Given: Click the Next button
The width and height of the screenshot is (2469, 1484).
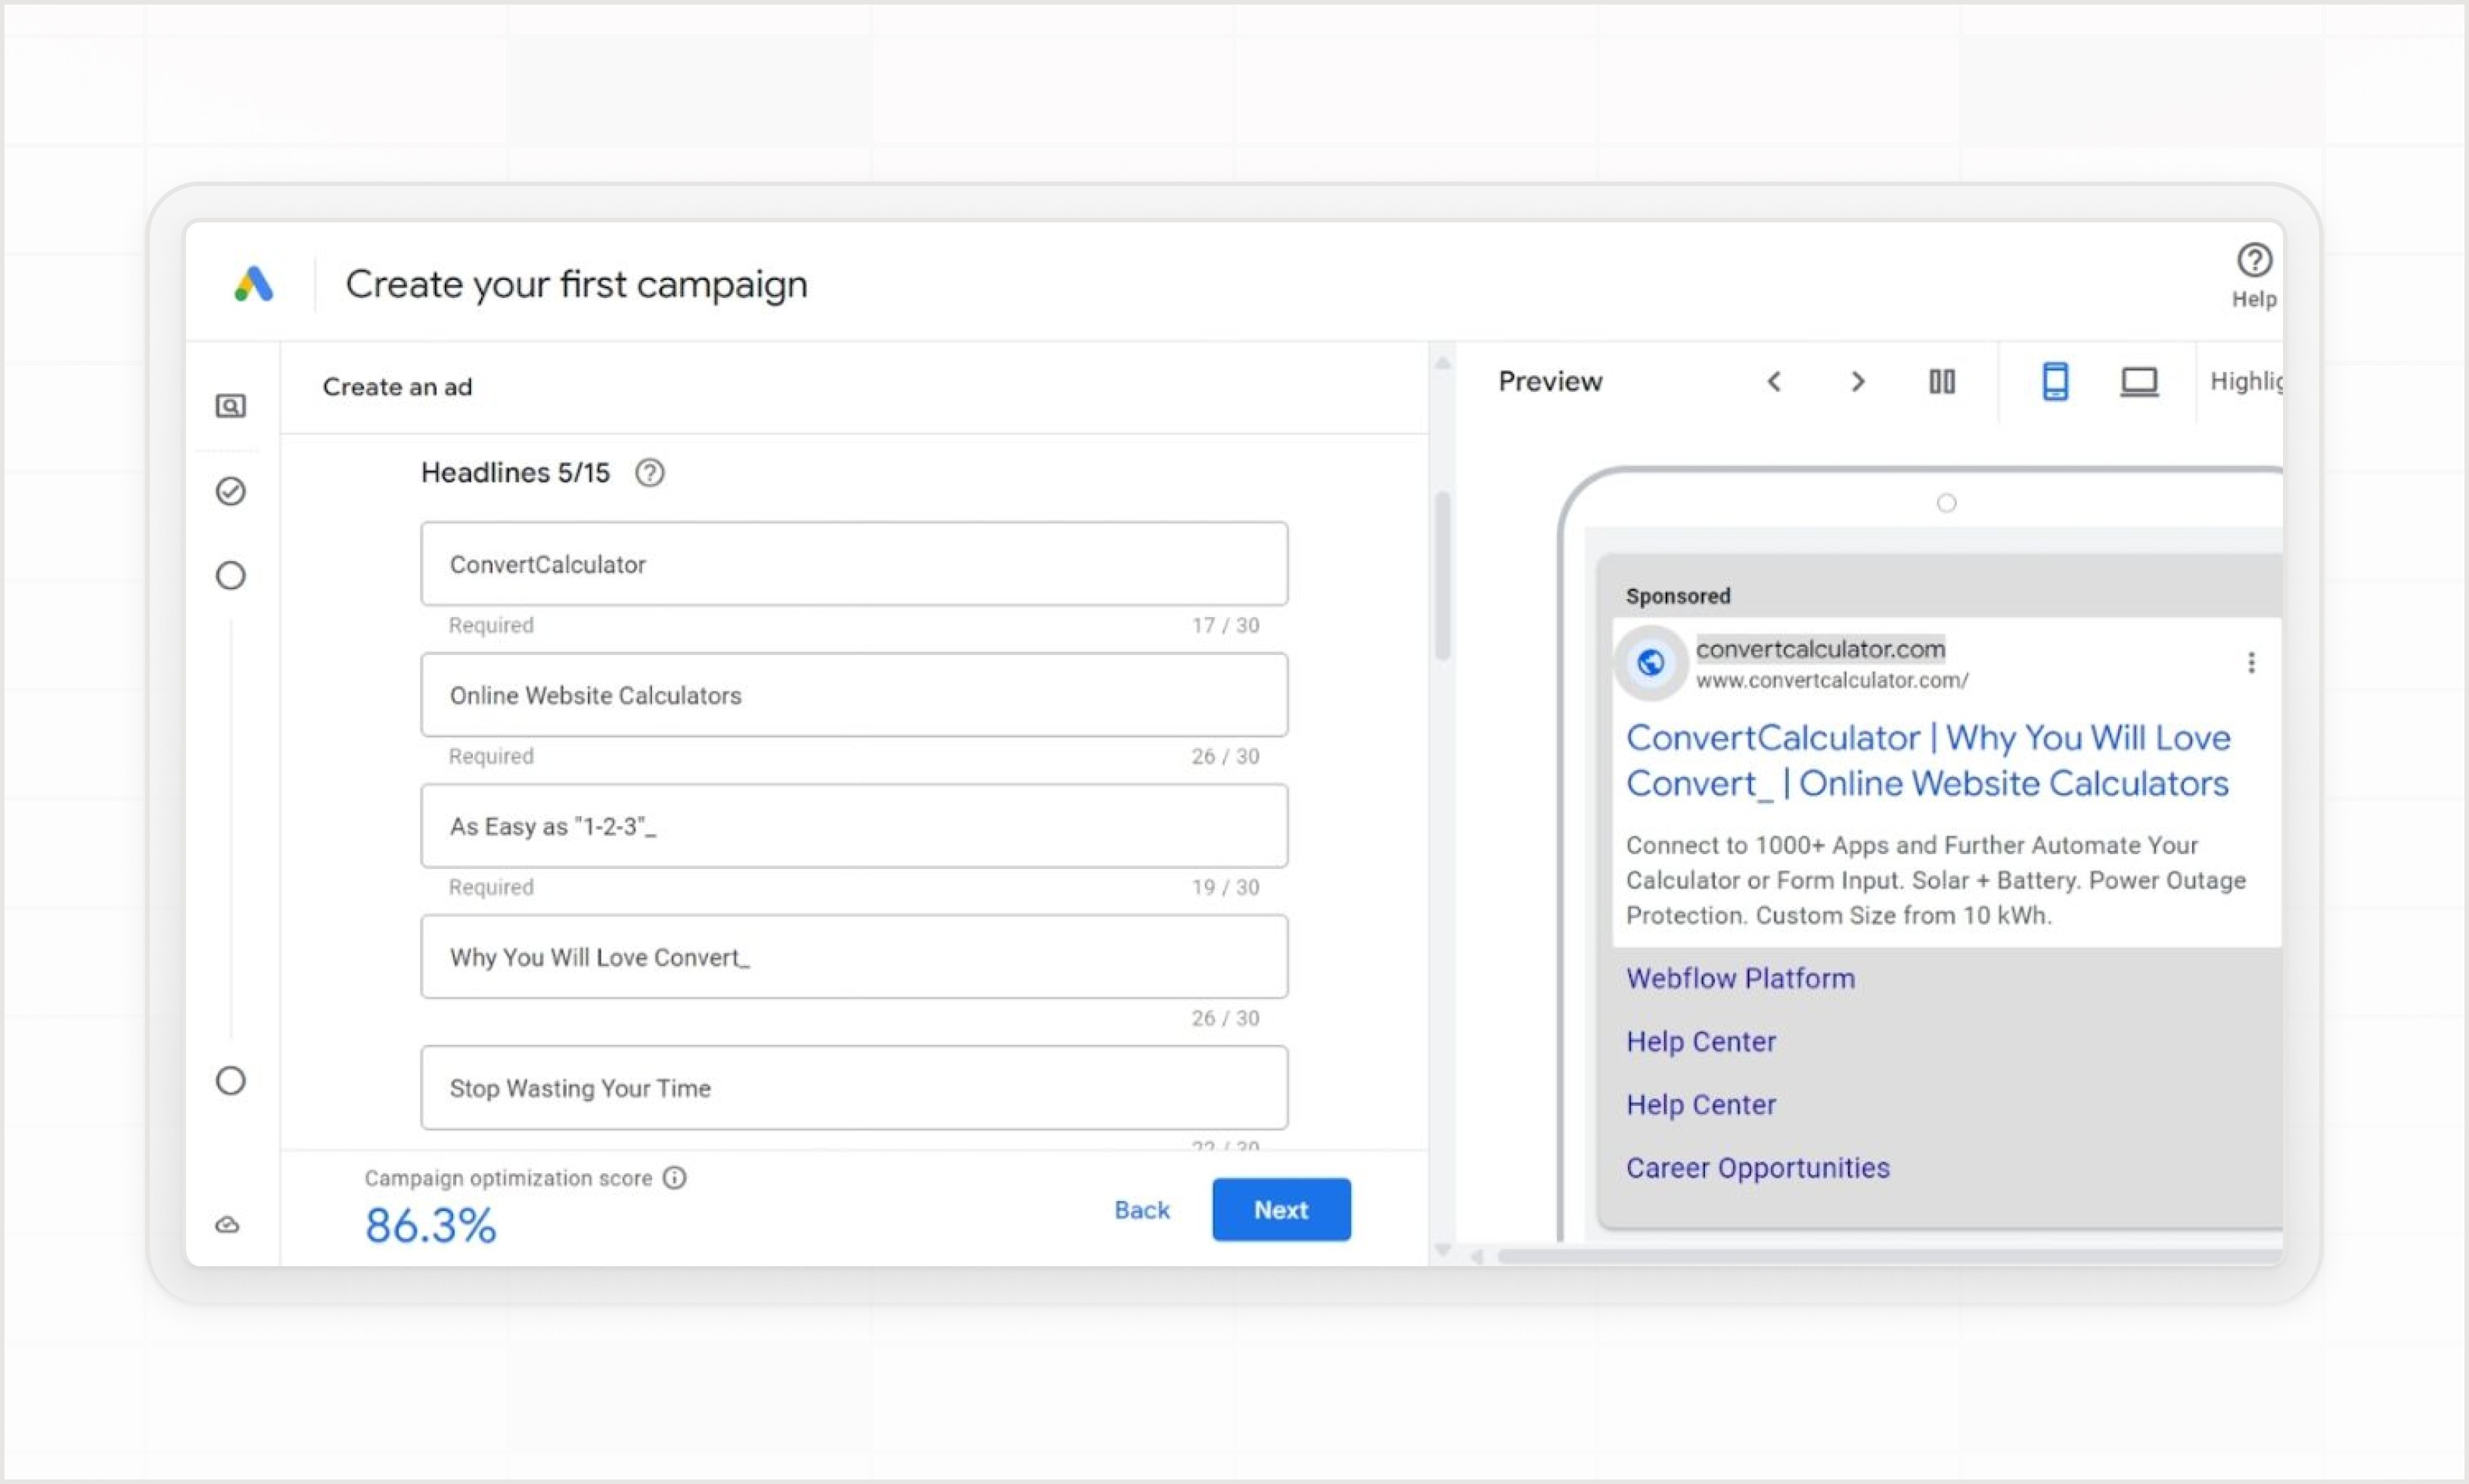Looking at the screenshot, I should coord(1281,1210).
